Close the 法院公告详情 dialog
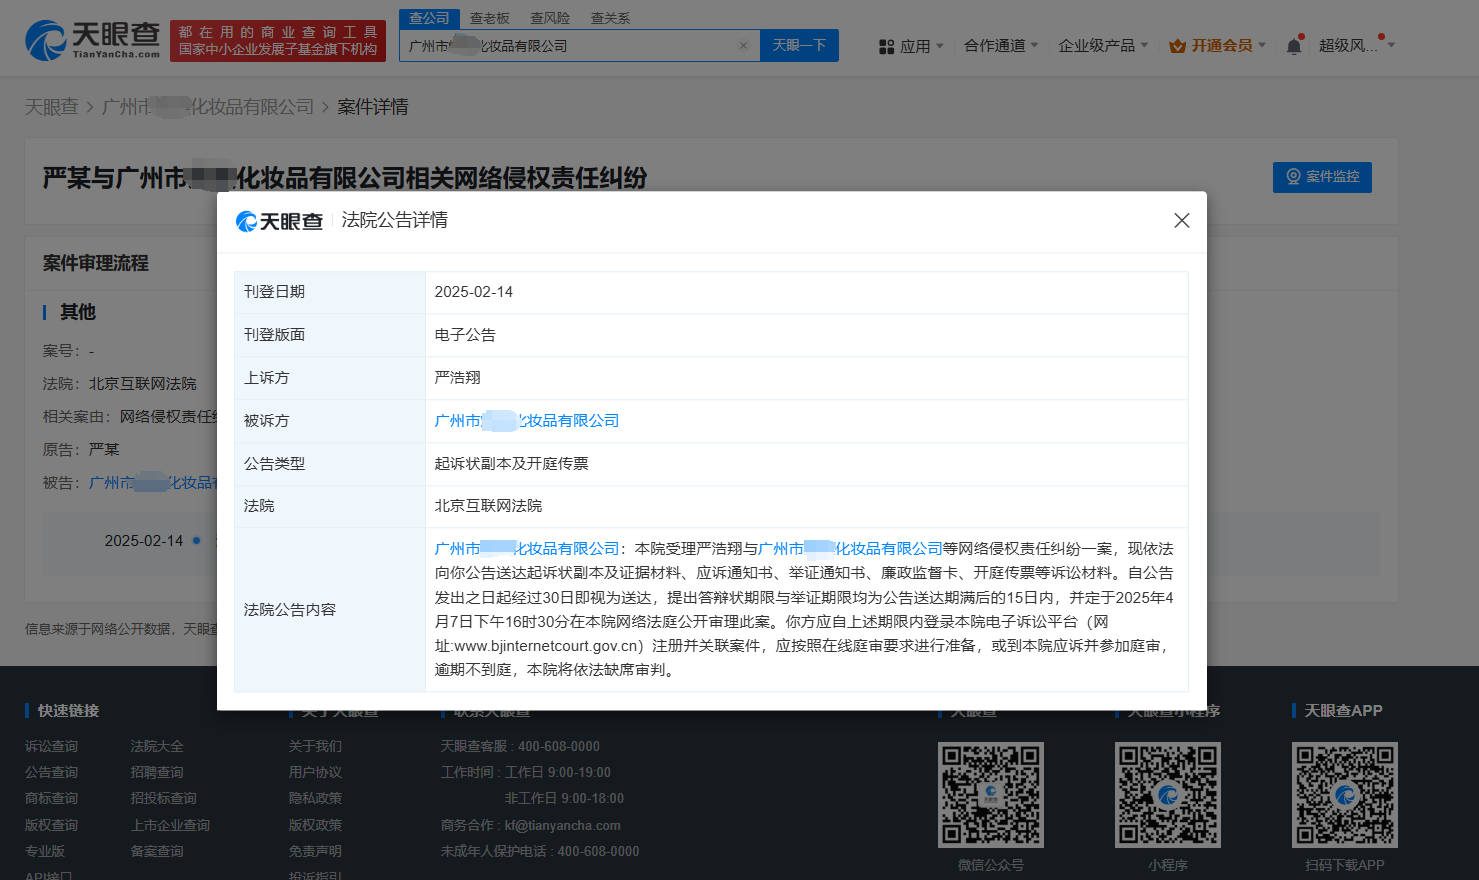Image resolution: width=1479 pixels, height=880 pixels. [x=1181, y=220]
